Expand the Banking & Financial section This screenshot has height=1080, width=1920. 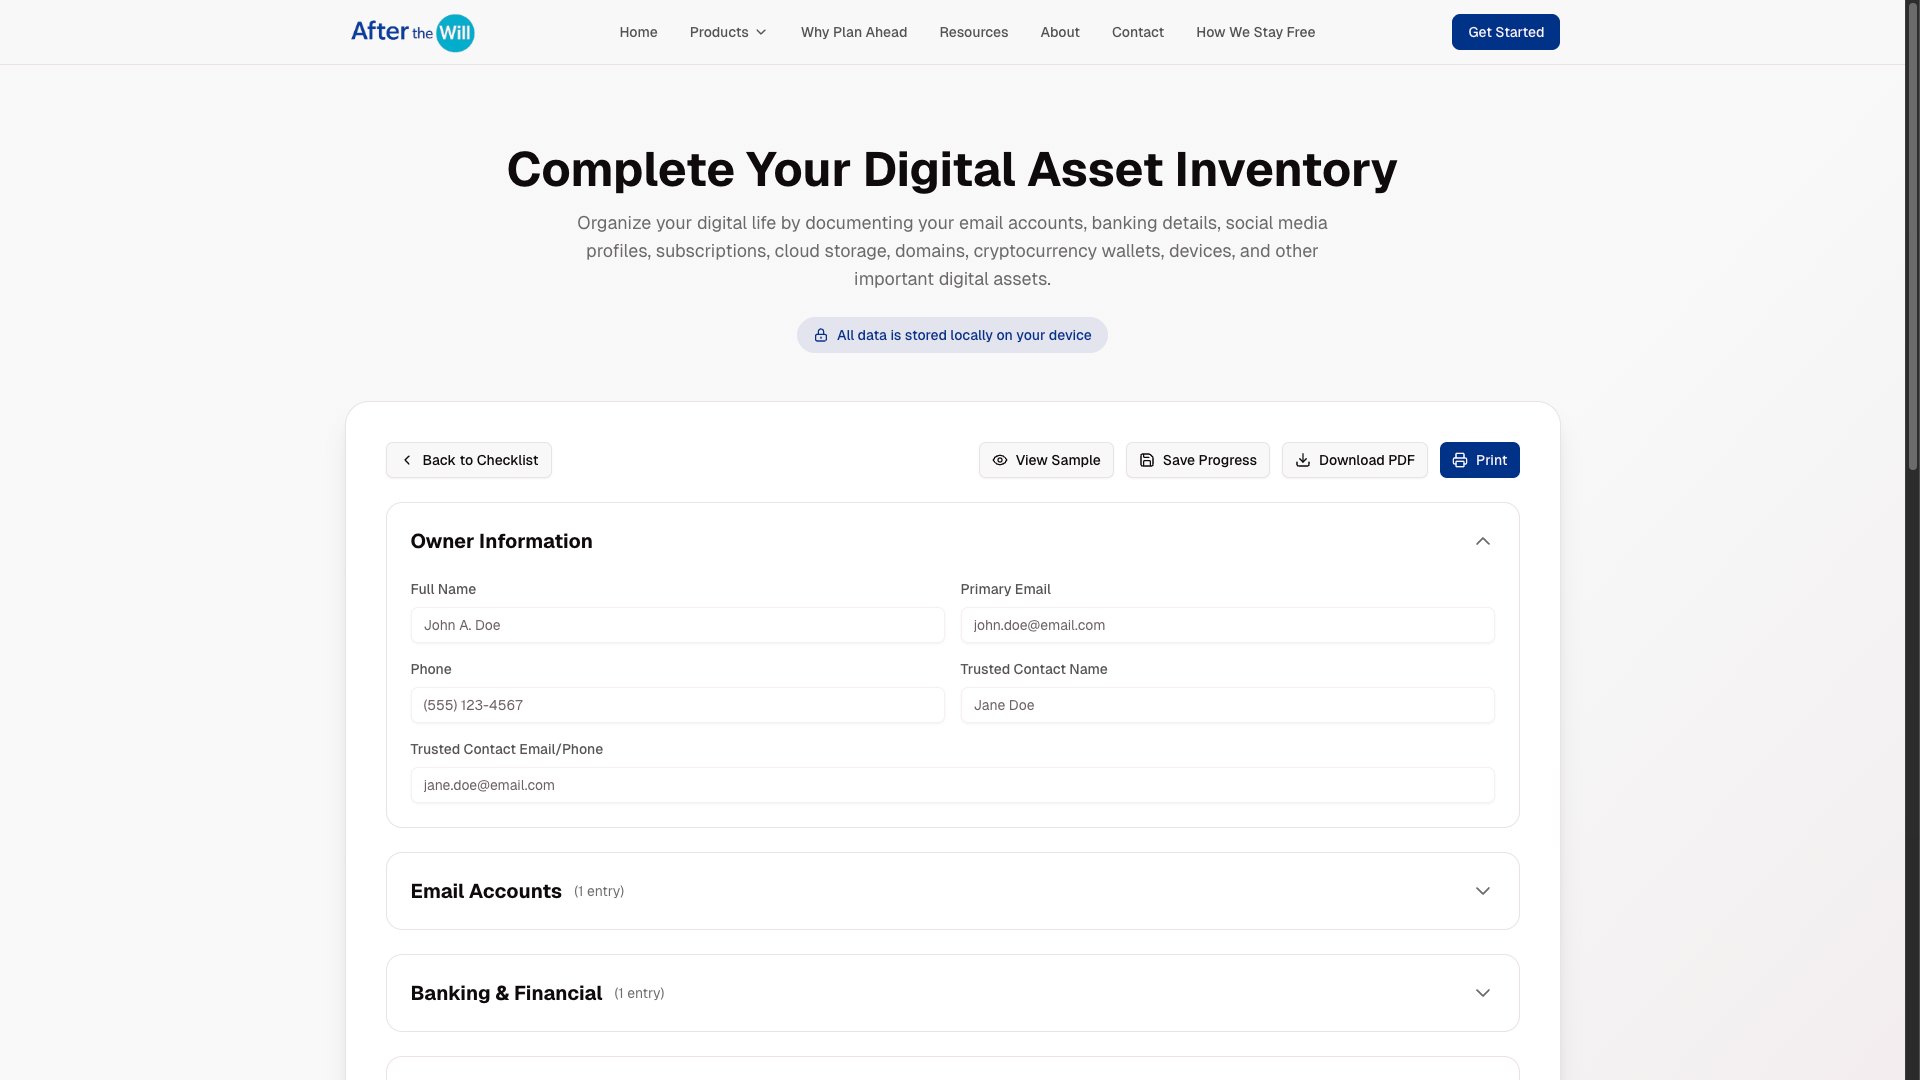point(1482,993)
